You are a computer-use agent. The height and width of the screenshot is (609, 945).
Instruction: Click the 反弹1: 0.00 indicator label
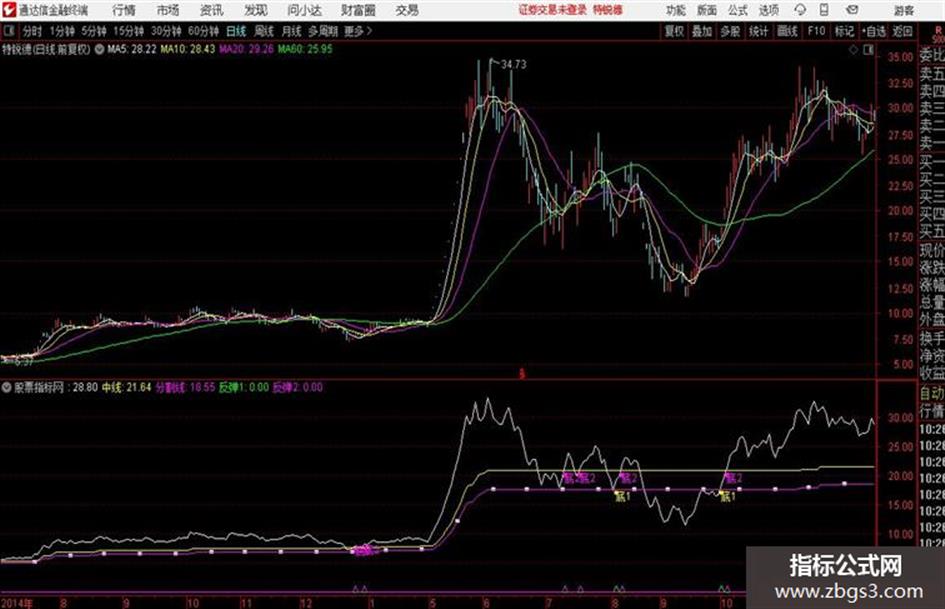(x=243, y=387)
